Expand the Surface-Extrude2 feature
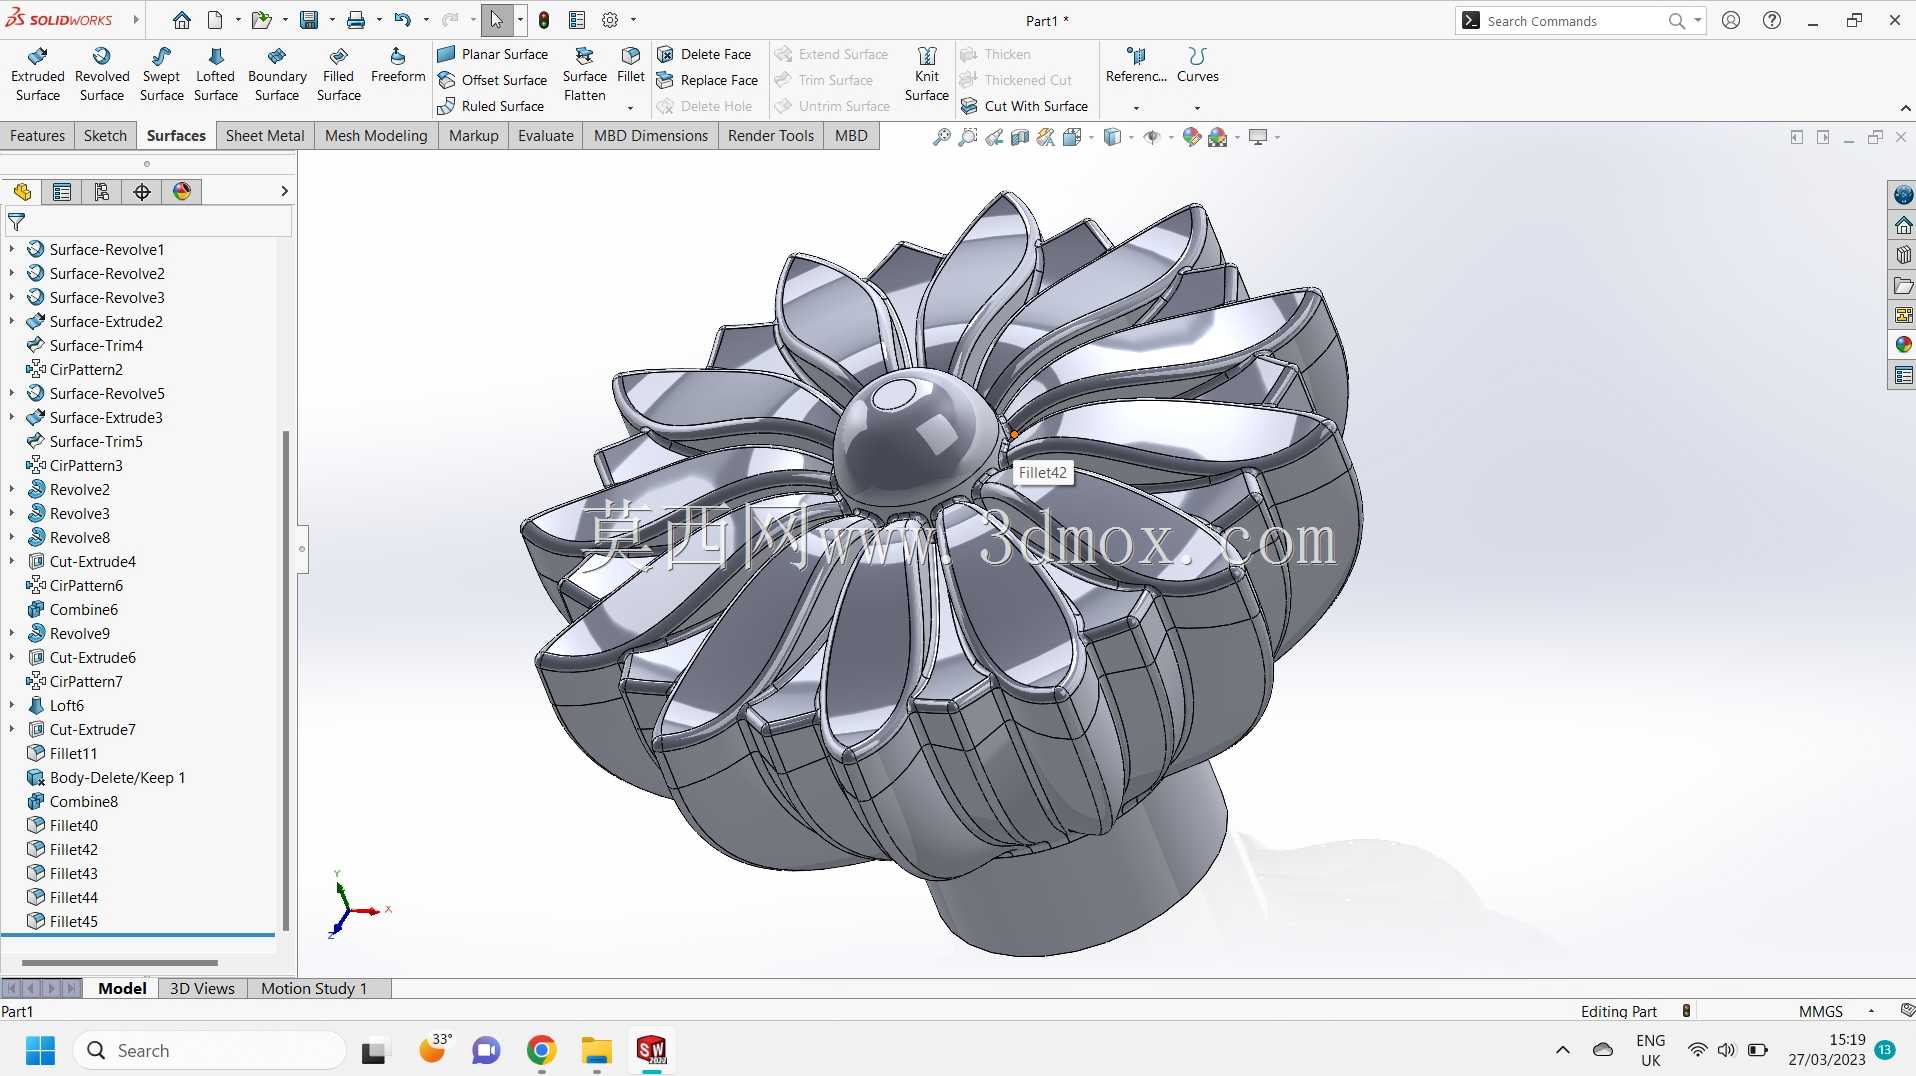 click(12, 321)
